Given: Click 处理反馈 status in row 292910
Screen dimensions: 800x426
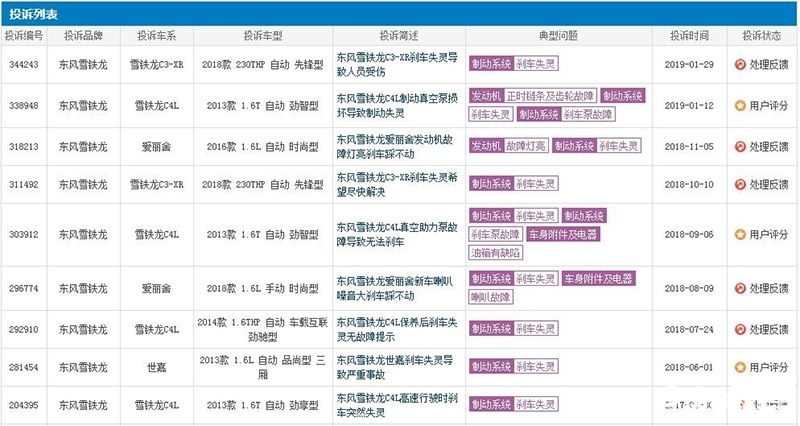Looking at the screenshot, I should (768, 330).
